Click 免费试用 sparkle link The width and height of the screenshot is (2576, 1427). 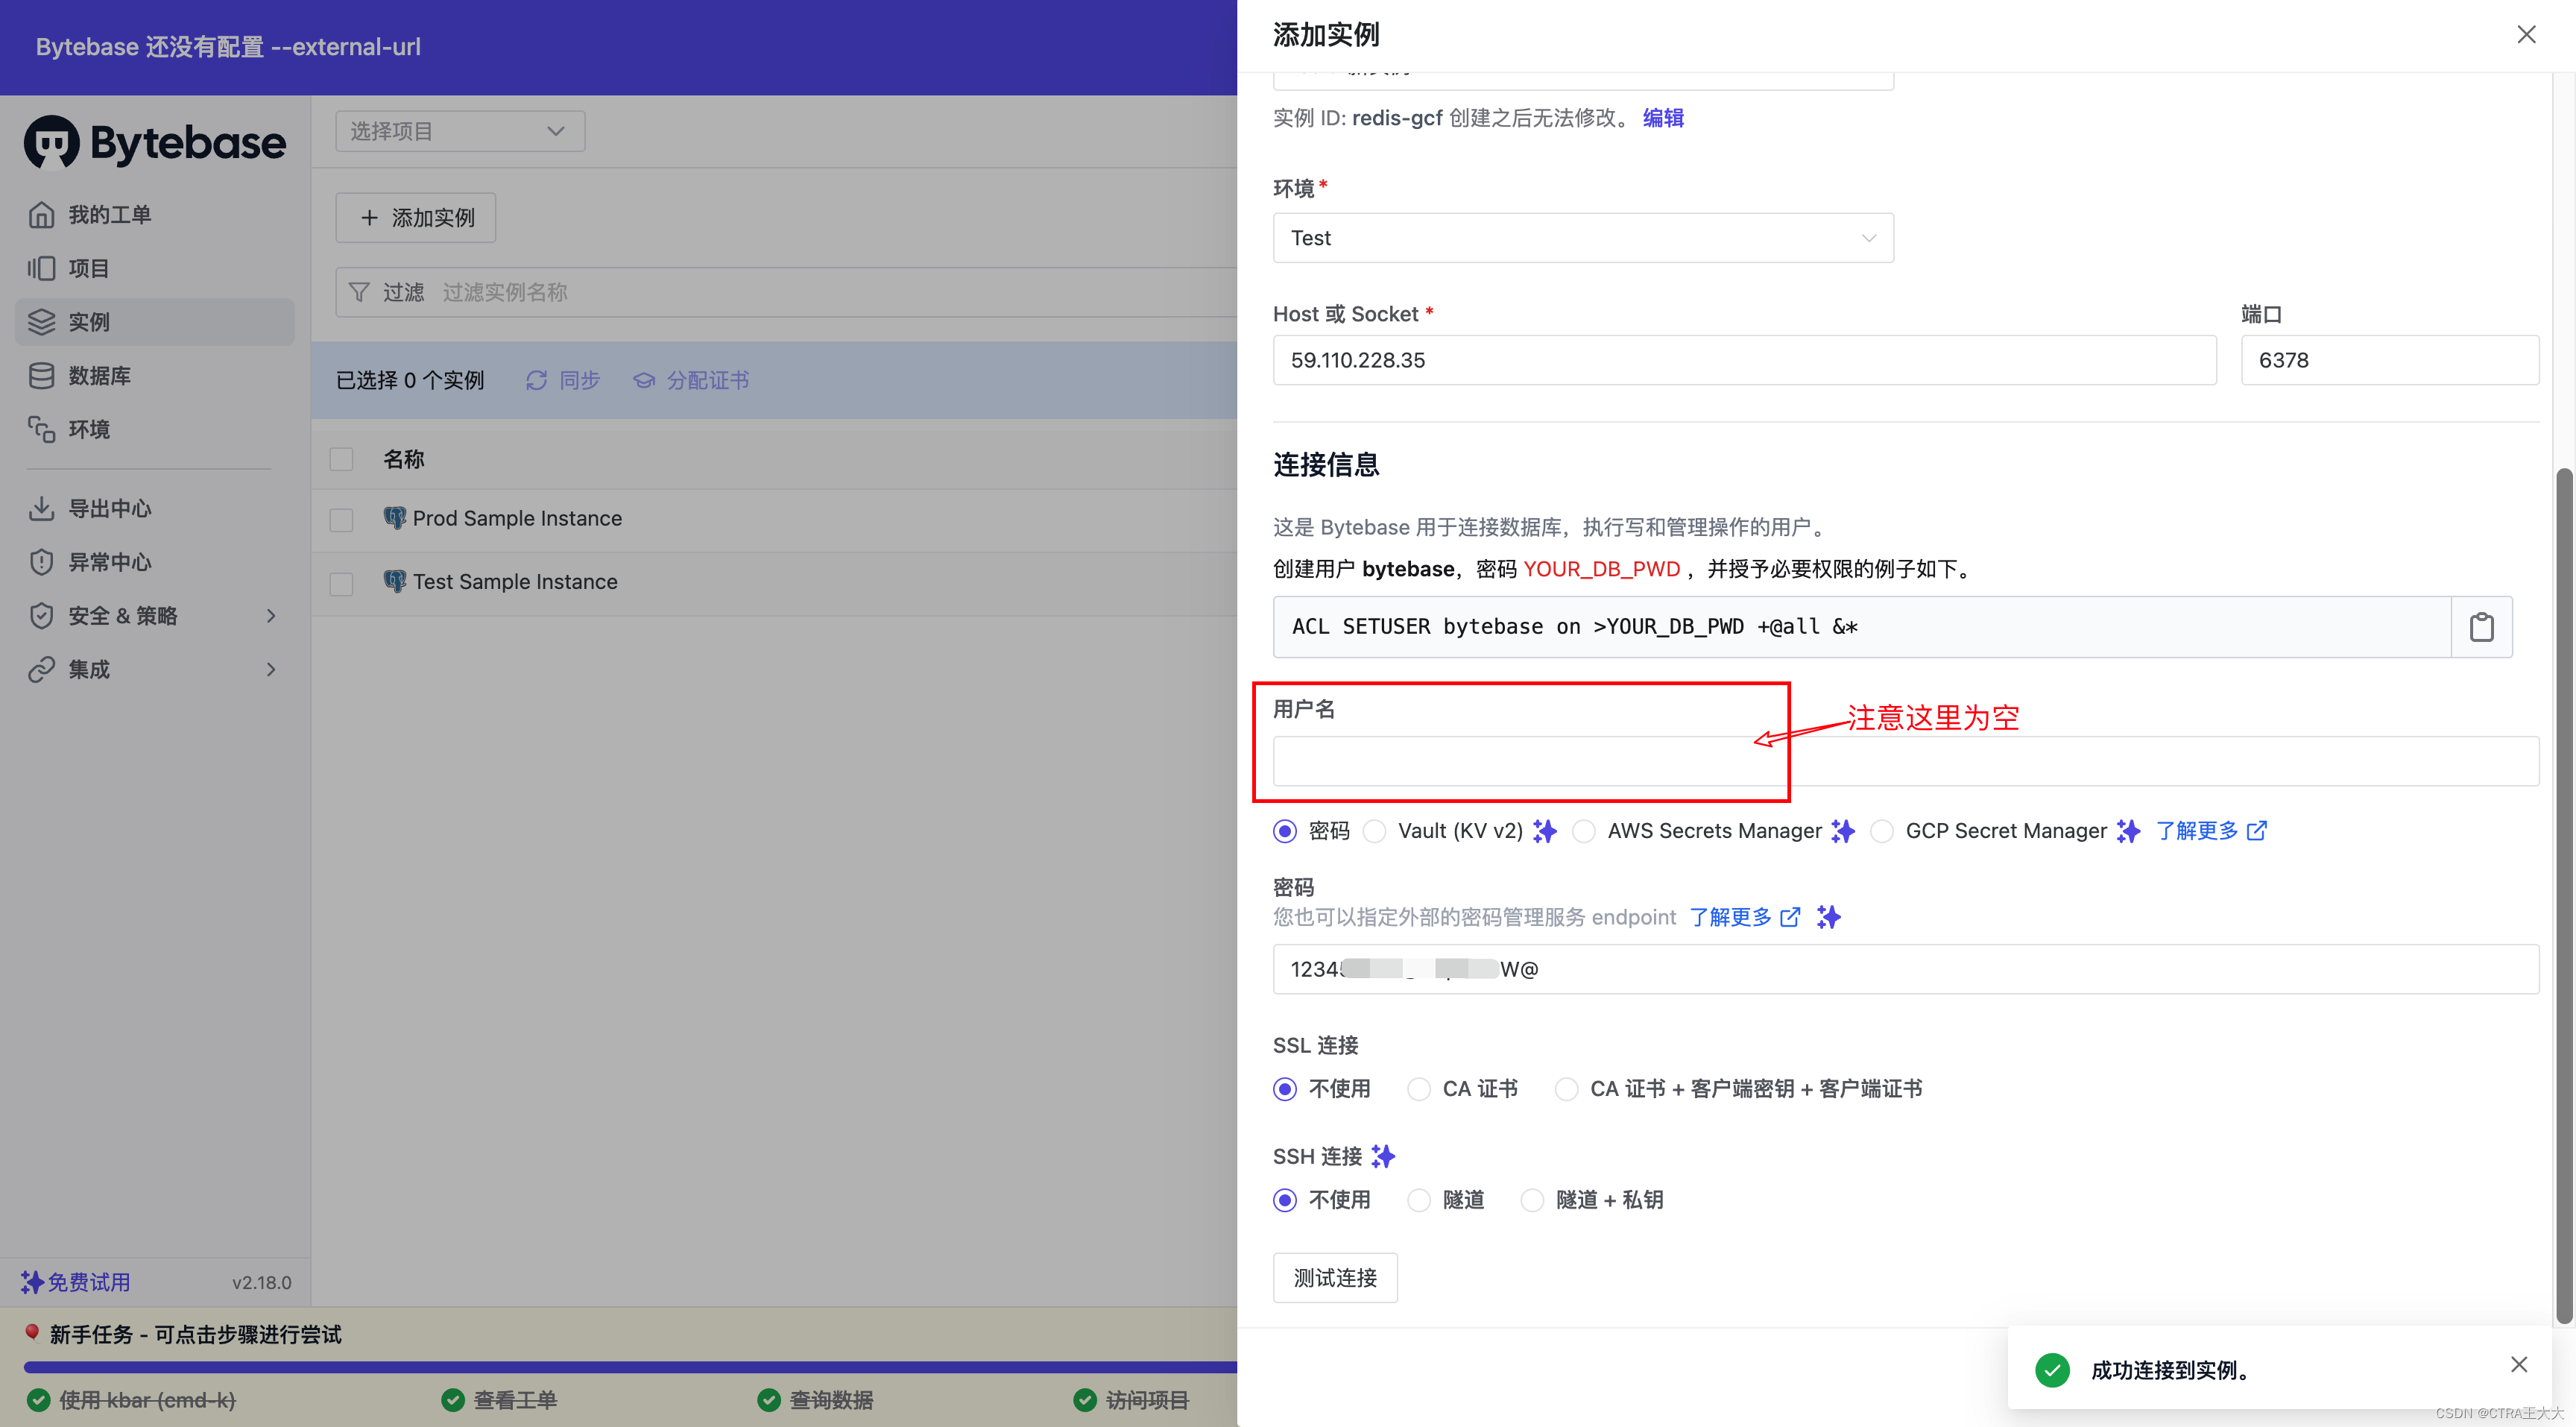(76, 1282)
